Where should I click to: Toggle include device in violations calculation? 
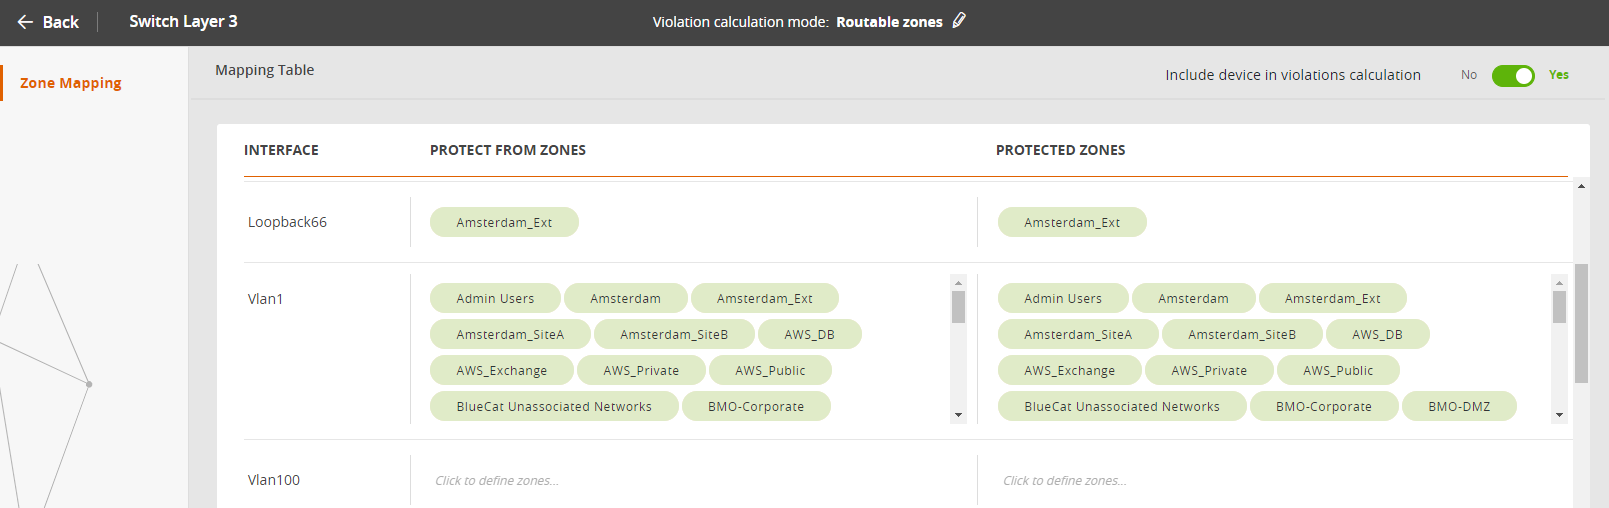pos(1513,76)
